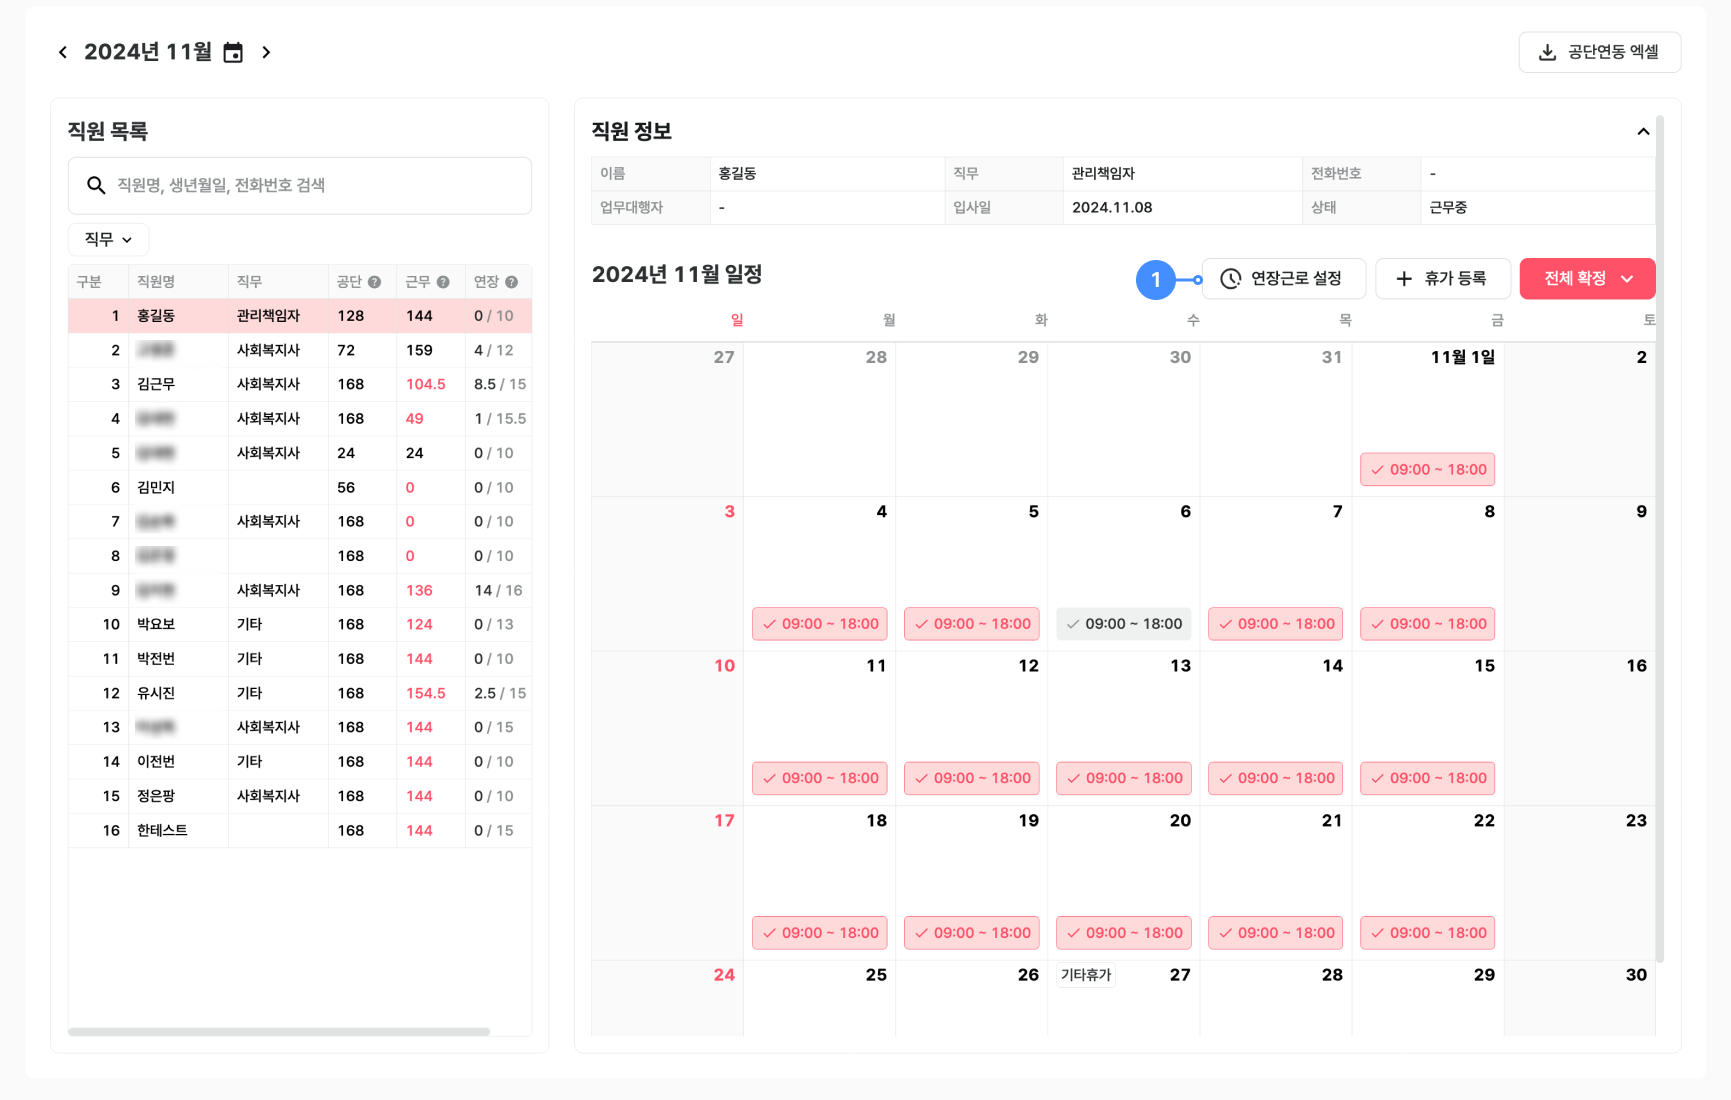1731x1100 pixels.
Task: Toggle Nov 1 checked 09:00 ~ 18:00 shift
Action: point(1427,470)
